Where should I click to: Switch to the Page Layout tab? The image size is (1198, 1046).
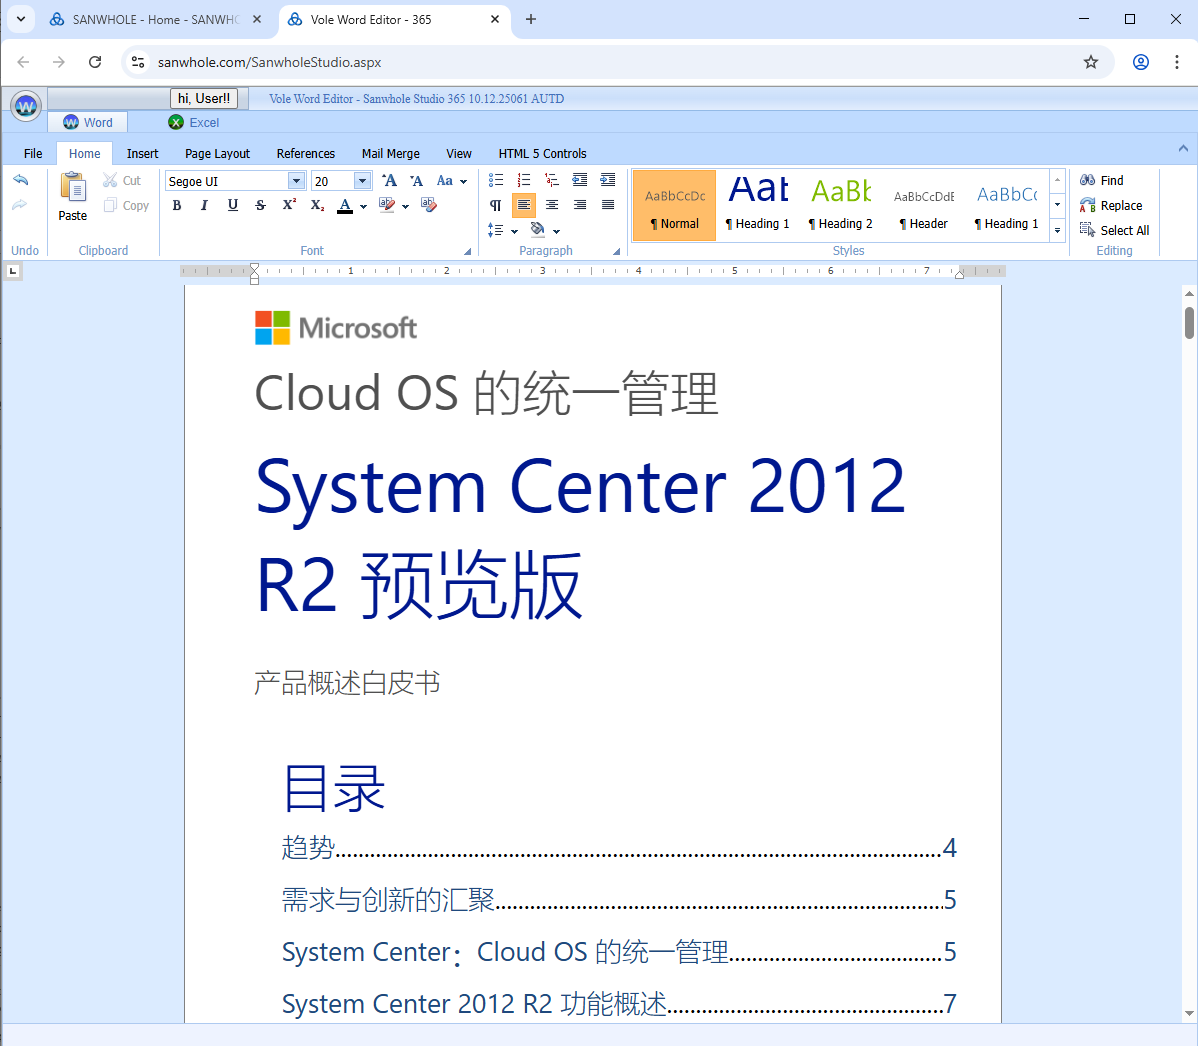217,154
